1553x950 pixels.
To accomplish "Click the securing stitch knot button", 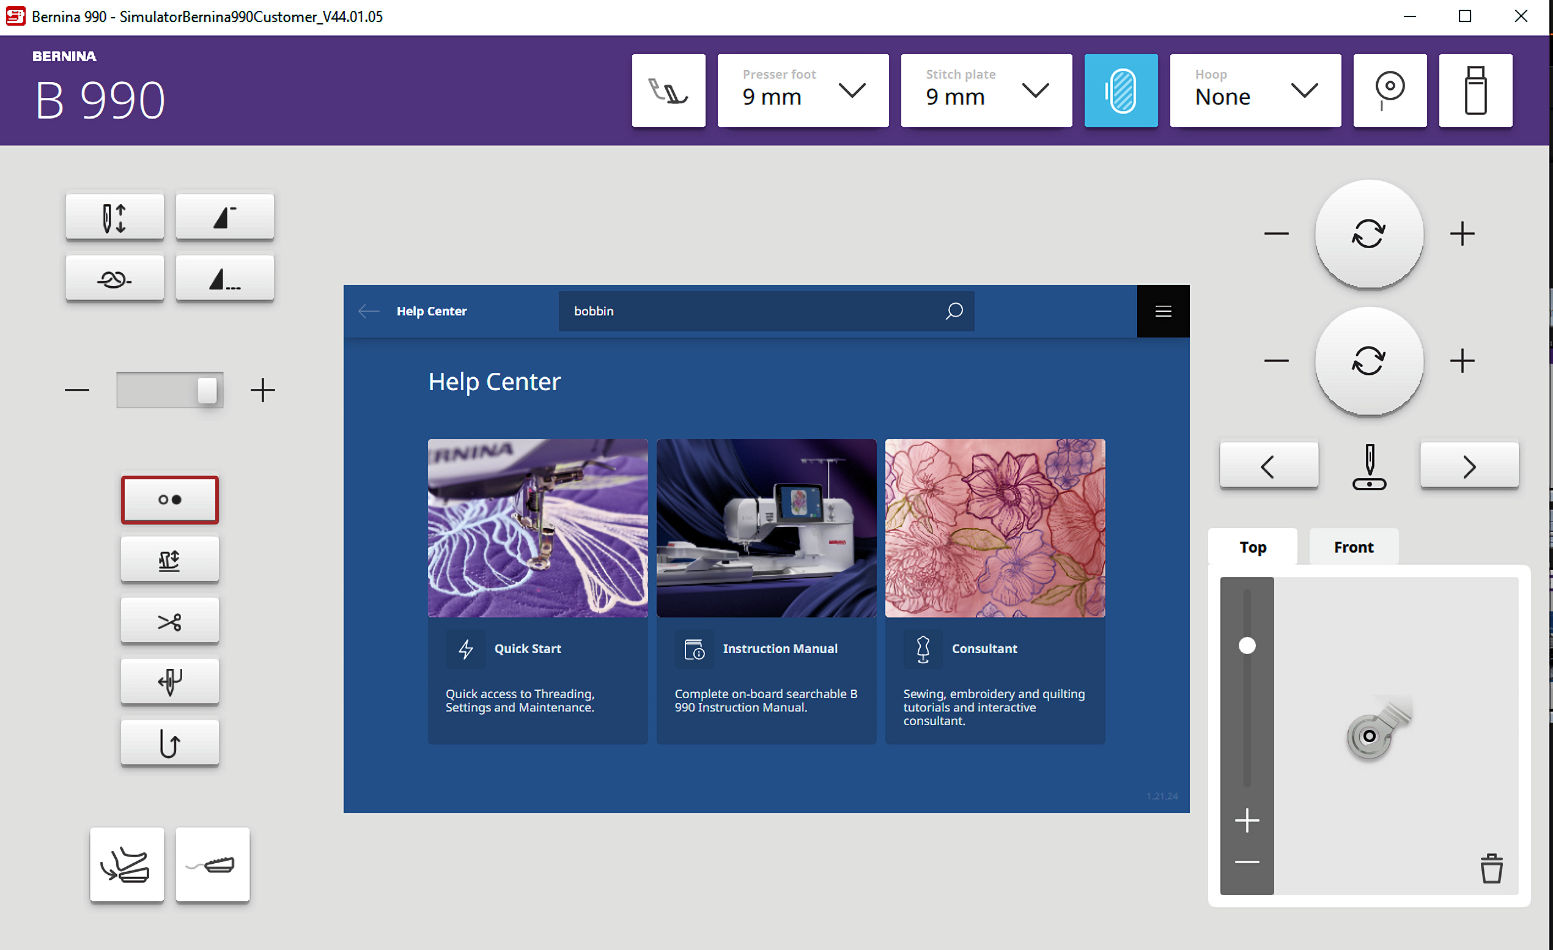I will click(x=115, y=279).
